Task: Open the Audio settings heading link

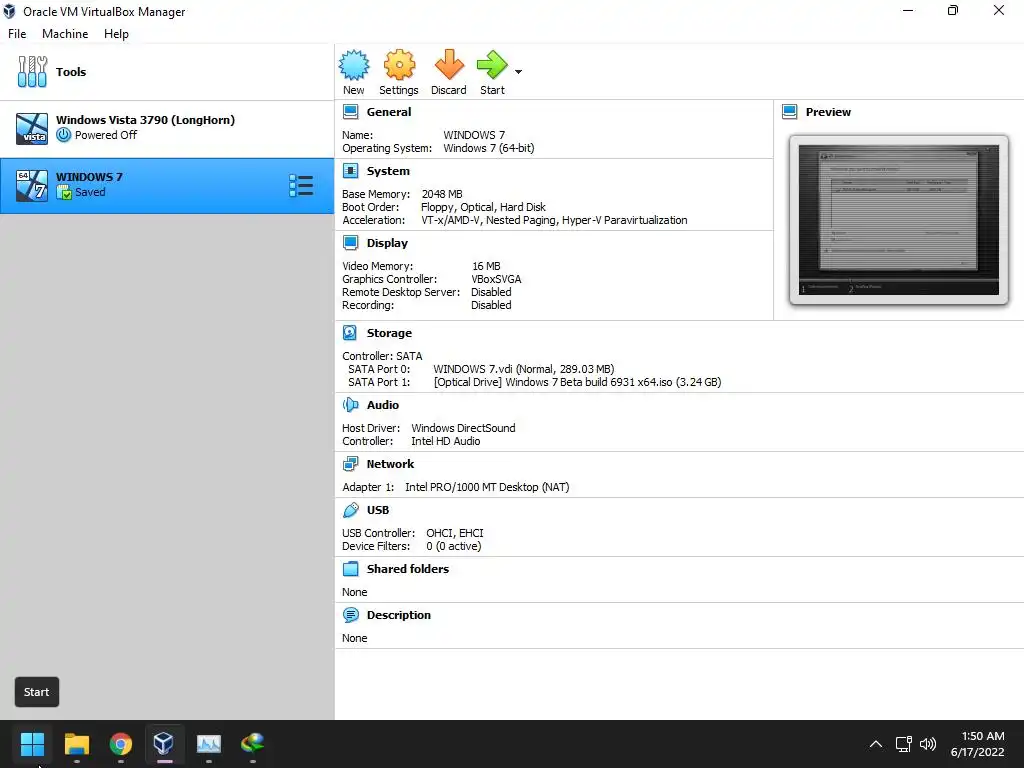Action: point(383,405)
